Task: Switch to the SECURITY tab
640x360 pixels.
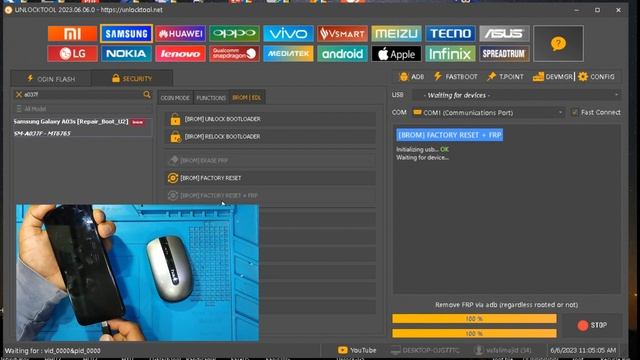Action: [132, 78]
